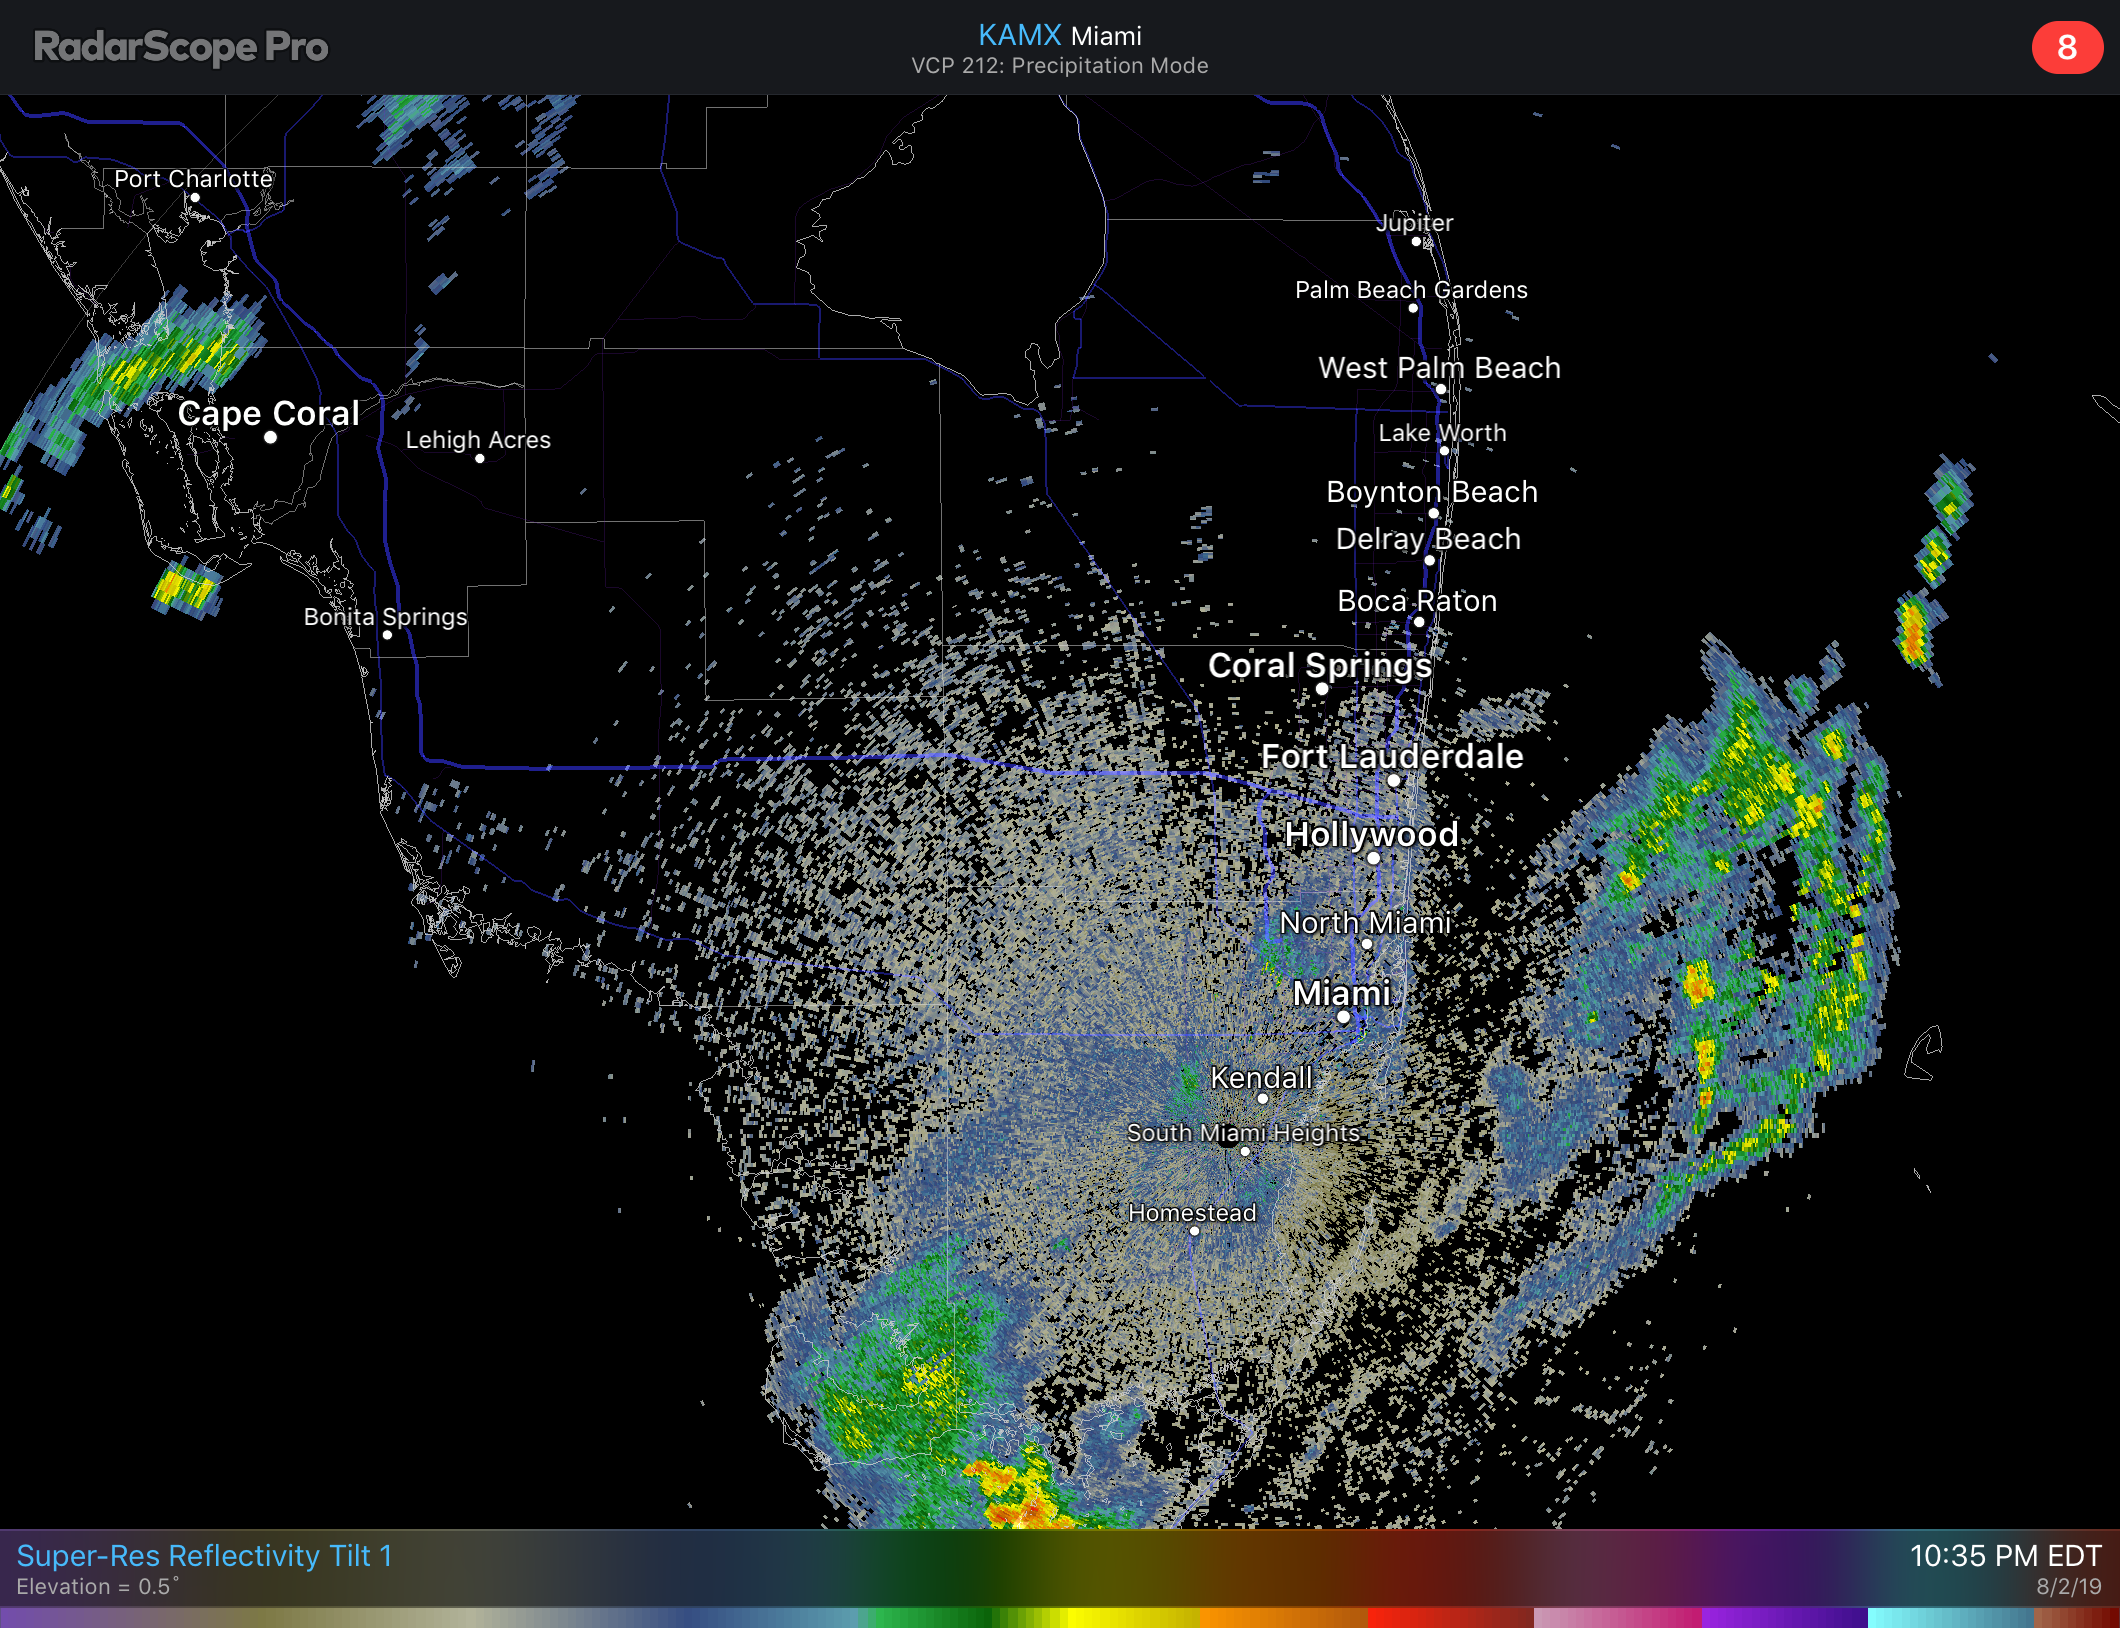
Task: Tap the 10:35 PM EDT timestamp
Action: point(2005,1556)
